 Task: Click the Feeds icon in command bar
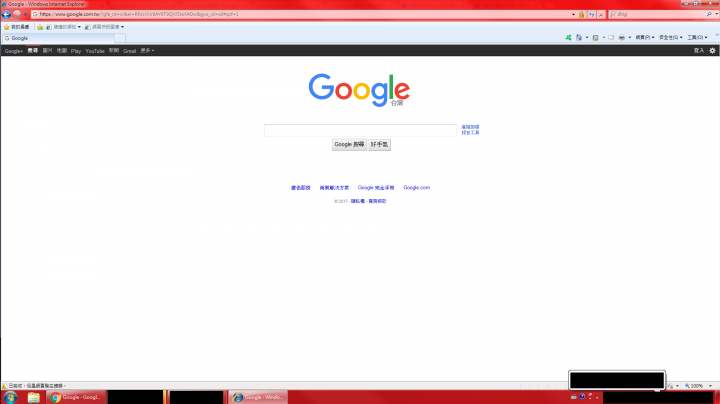(596, 38)
